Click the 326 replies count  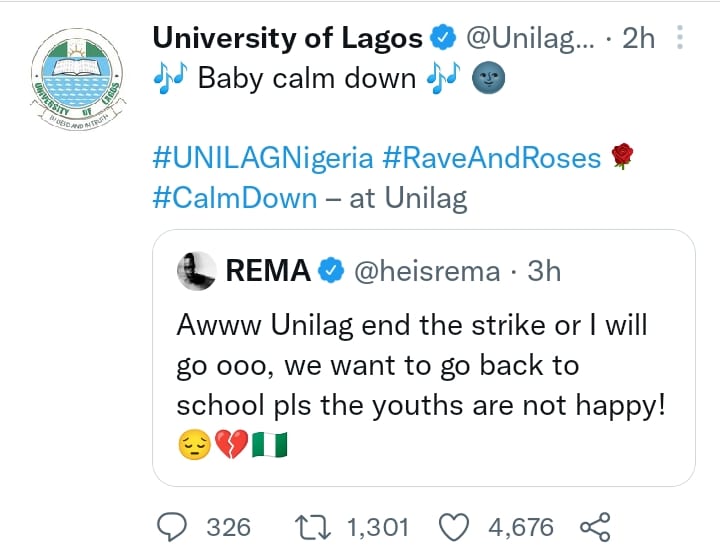228,525
